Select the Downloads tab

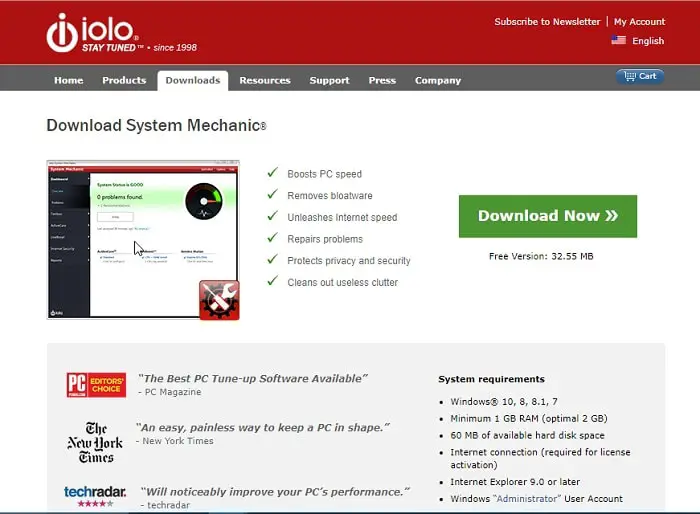(x=193, y=80)
